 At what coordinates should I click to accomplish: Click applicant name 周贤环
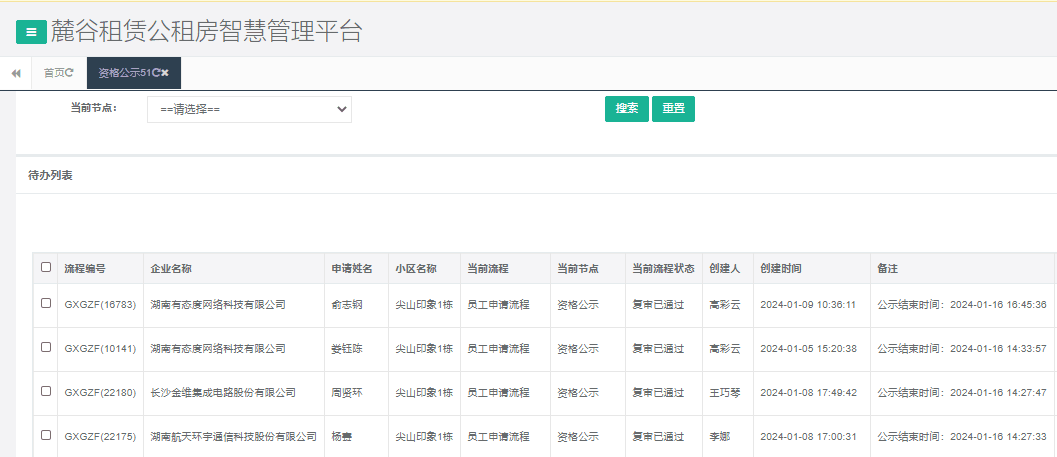pyautogui.click(x=347, y=392)
